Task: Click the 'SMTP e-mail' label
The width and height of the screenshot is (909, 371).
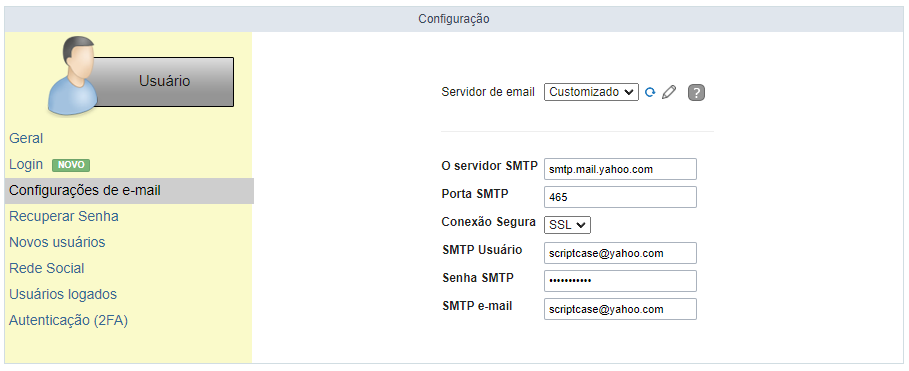Action: 477,305
